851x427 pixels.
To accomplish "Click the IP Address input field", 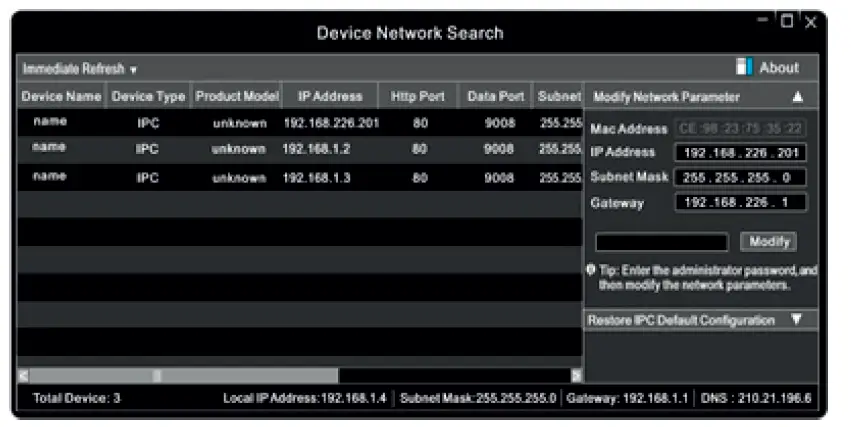I will (x=740, y=152).
